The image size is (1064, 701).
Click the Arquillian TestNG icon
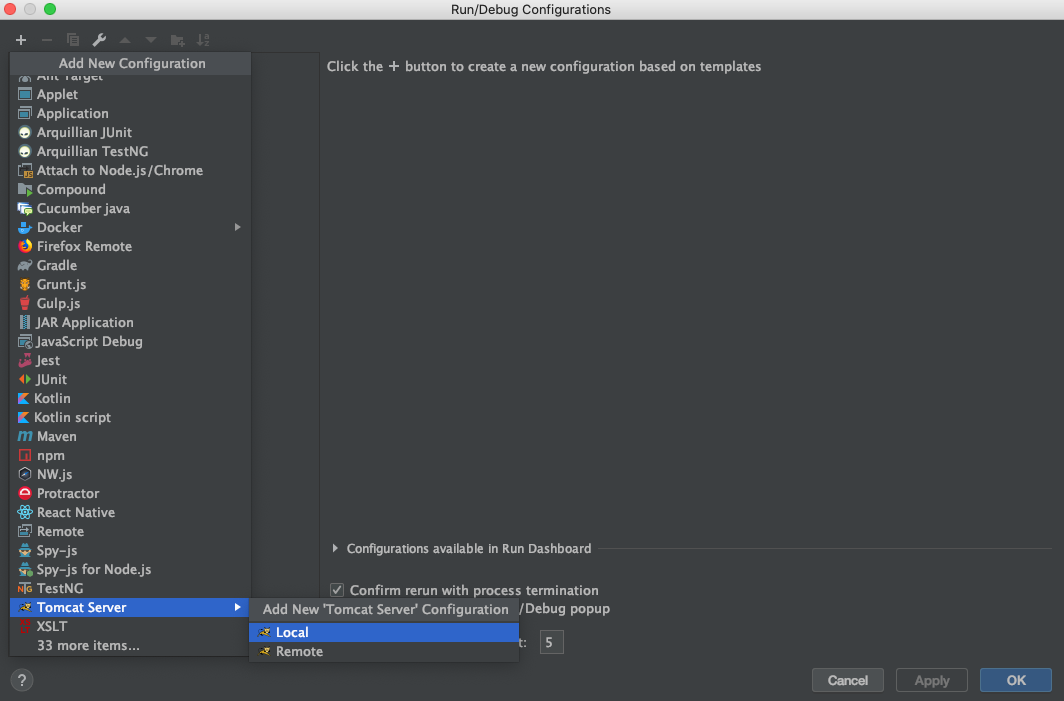[25, 151]
